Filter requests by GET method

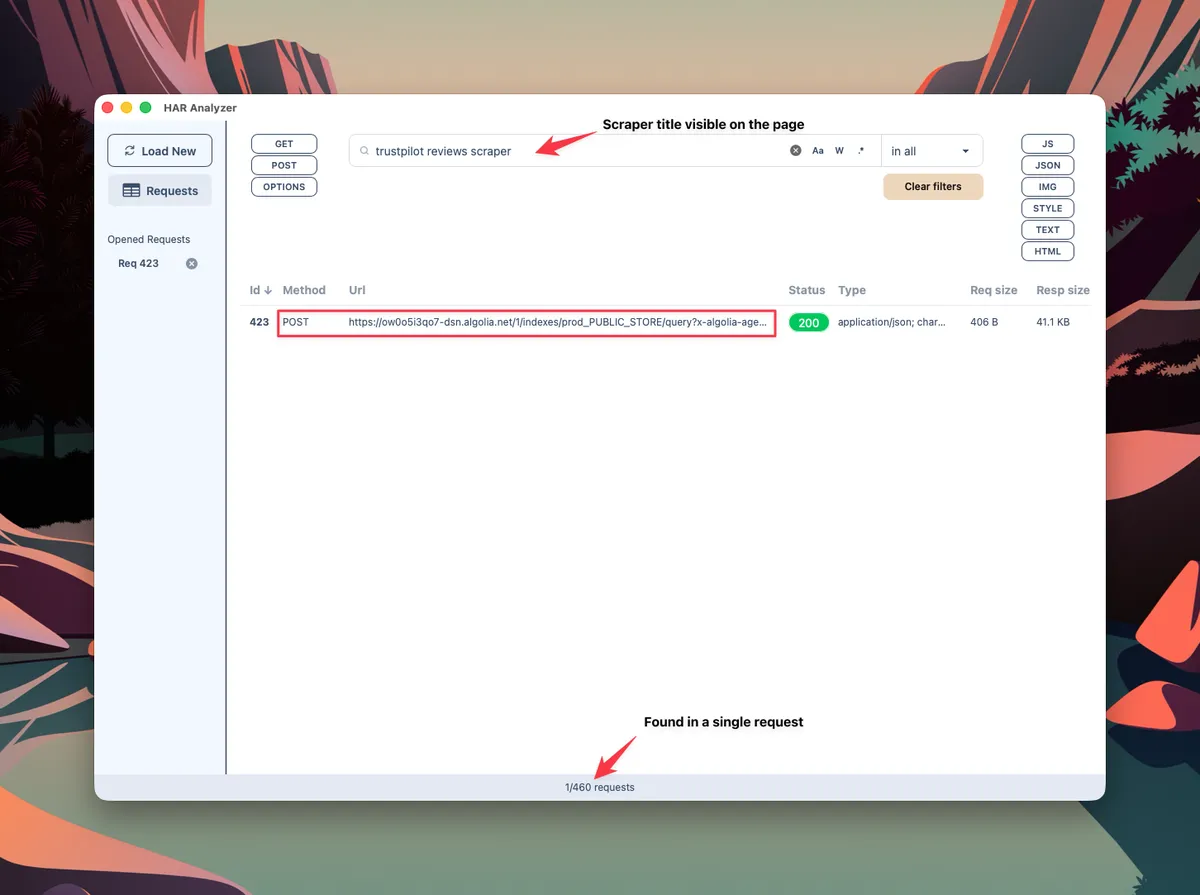[x=284, y=144]
